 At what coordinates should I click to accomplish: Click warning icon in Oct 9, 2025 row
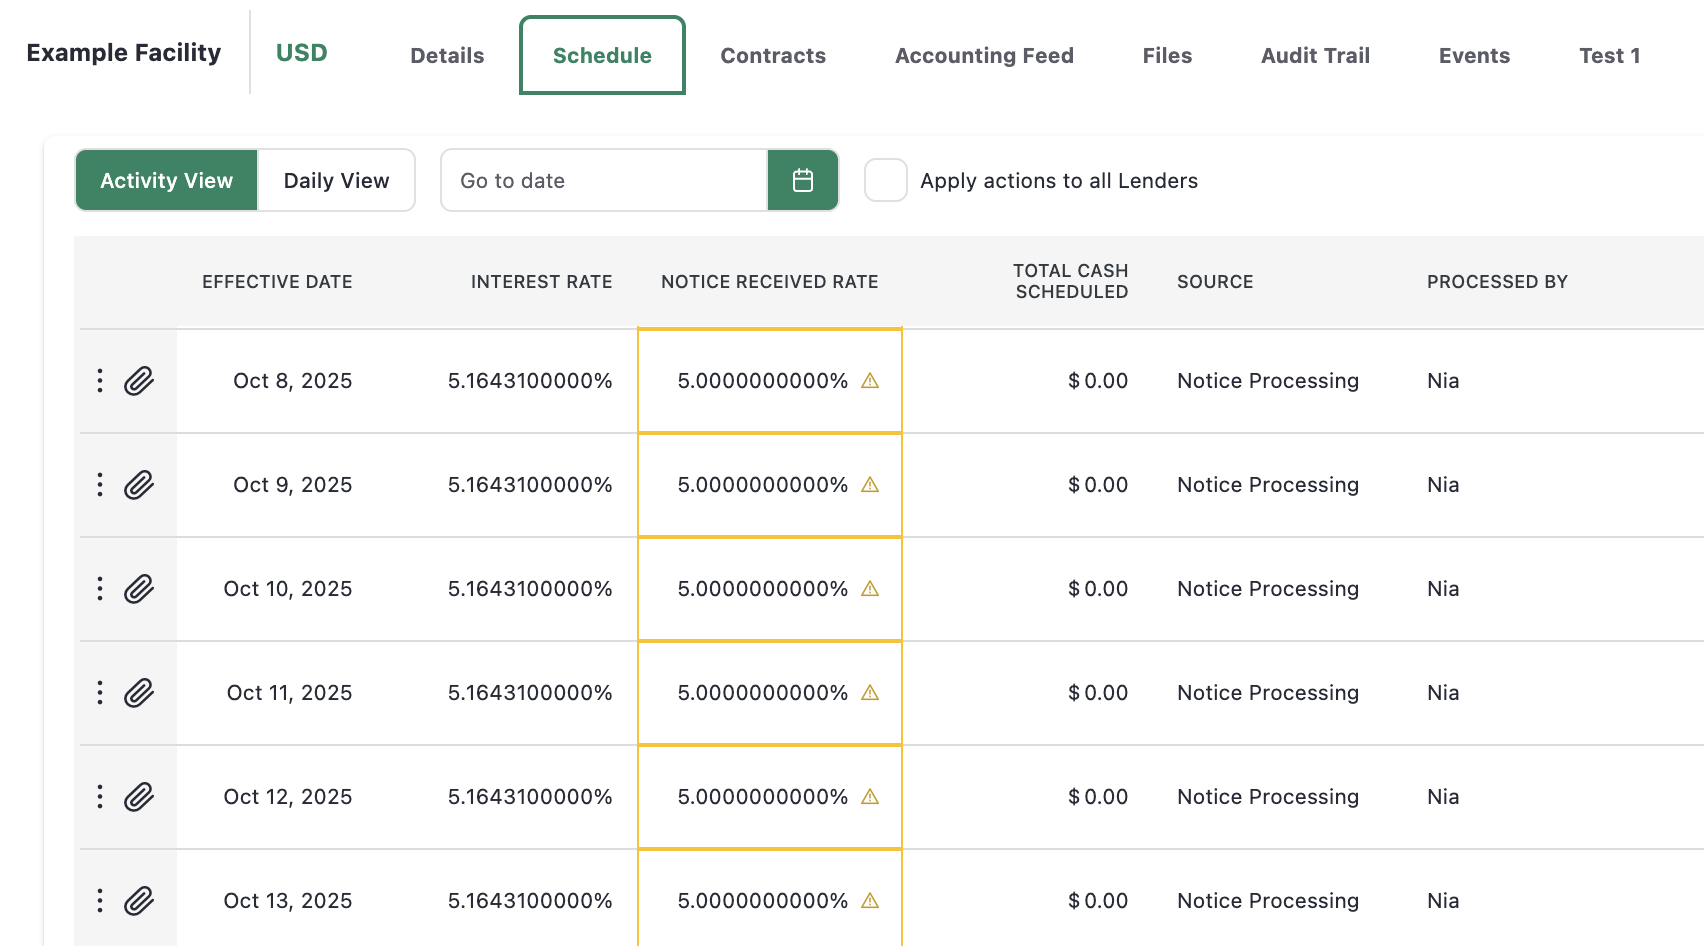coord(870,484)
